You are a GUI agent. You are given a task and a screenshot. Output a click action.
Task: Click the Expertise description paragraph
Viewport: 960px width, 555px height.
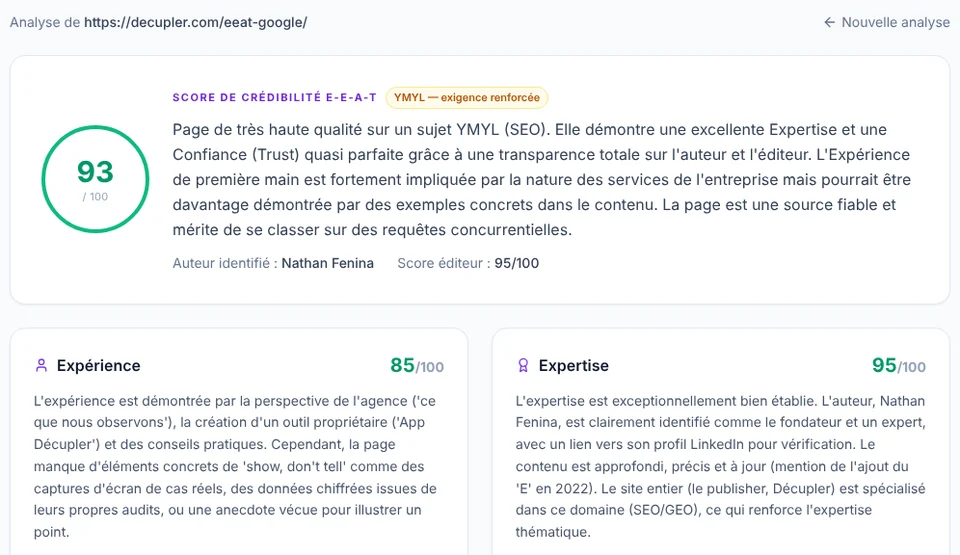tap(721, 466)
